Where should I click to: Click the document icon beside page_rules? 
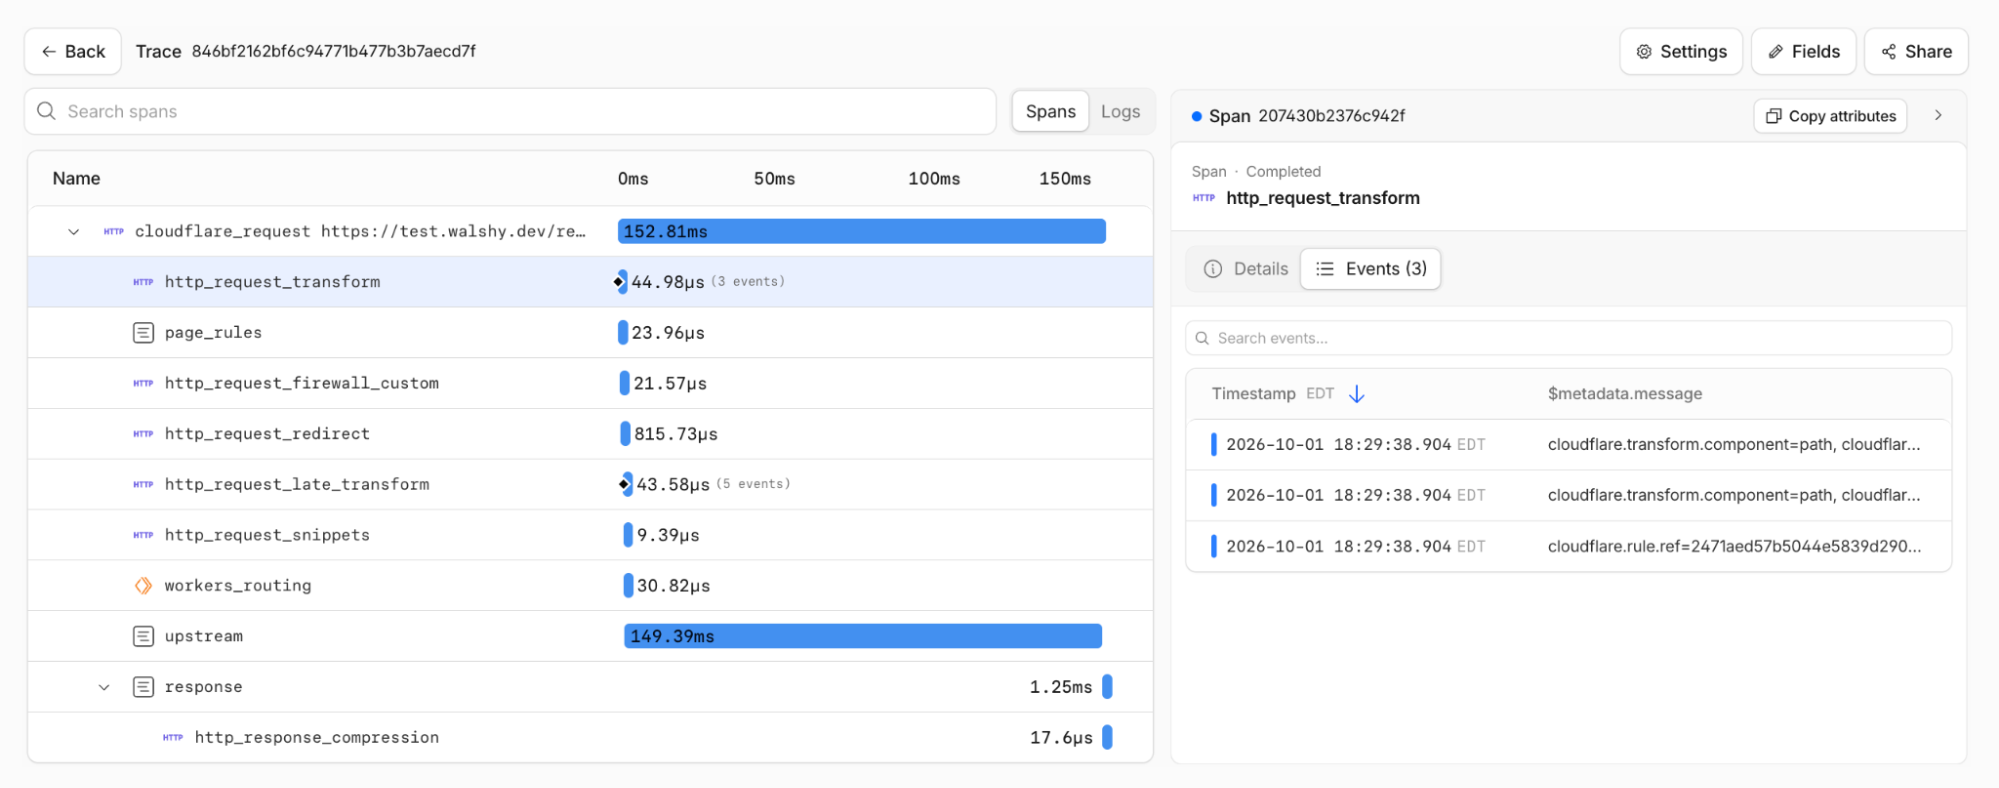(143, 333)
